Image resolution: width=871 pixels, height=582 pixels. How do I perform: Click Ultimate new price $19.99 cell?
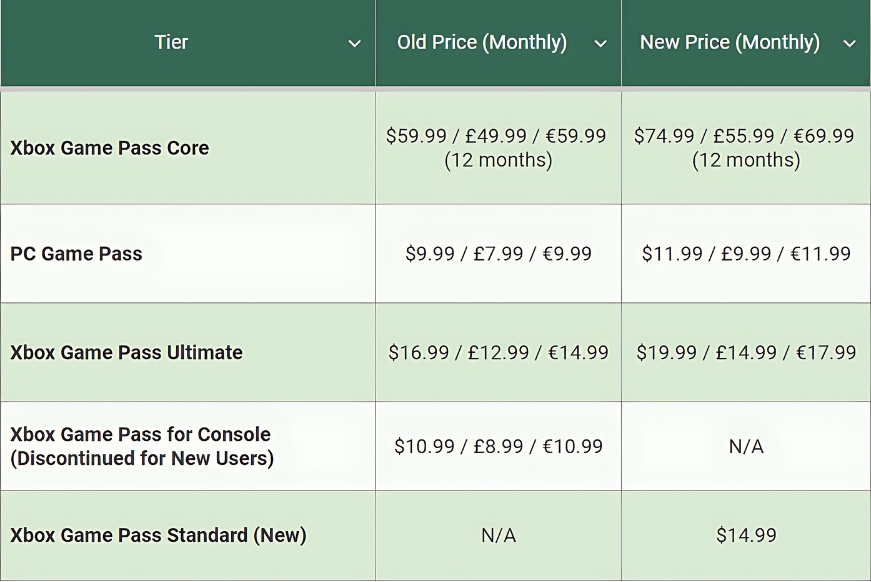pos(746,352)
